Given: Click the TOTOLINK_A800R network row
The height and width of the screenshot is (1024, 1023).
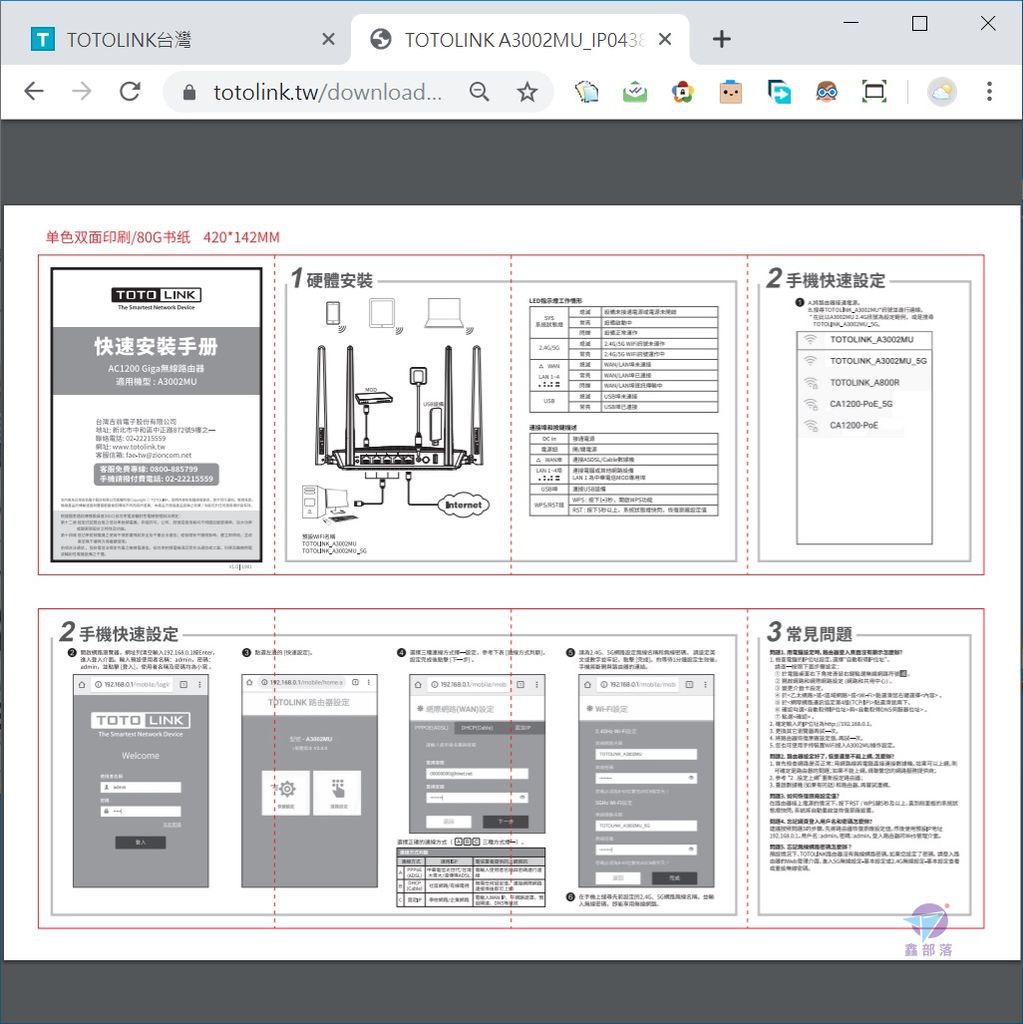Looking at the screenshot, I should (x=864, y=382).
